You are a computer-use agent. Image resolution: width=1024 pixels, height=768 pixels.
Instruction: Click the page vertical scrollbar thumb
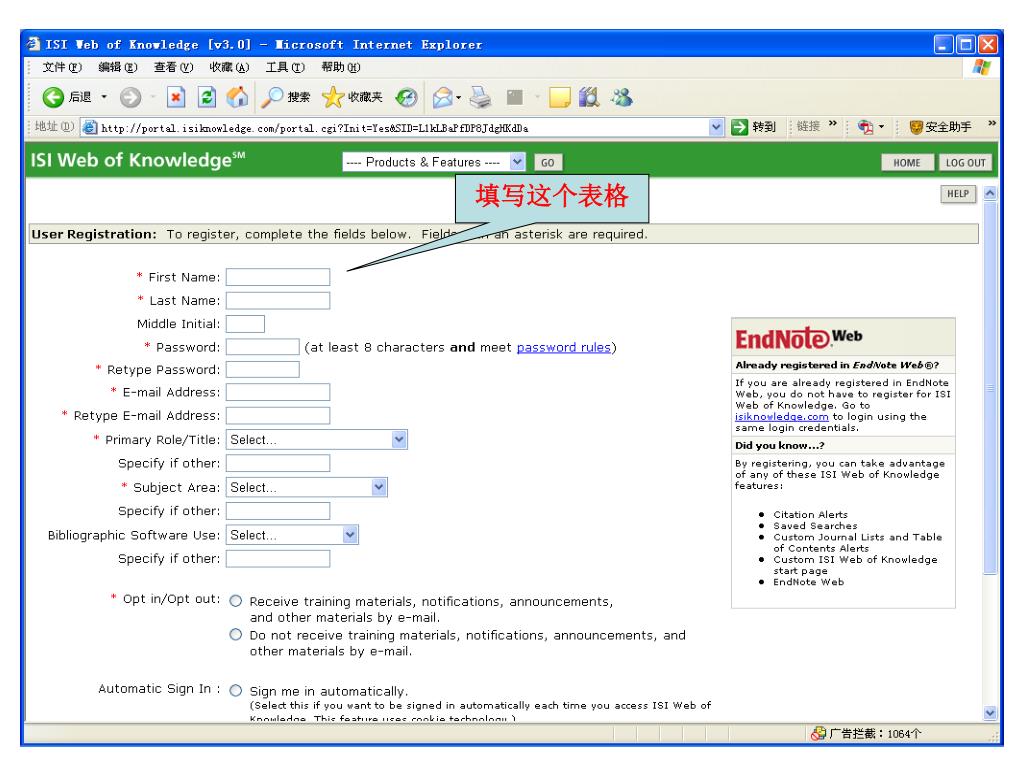990,387
